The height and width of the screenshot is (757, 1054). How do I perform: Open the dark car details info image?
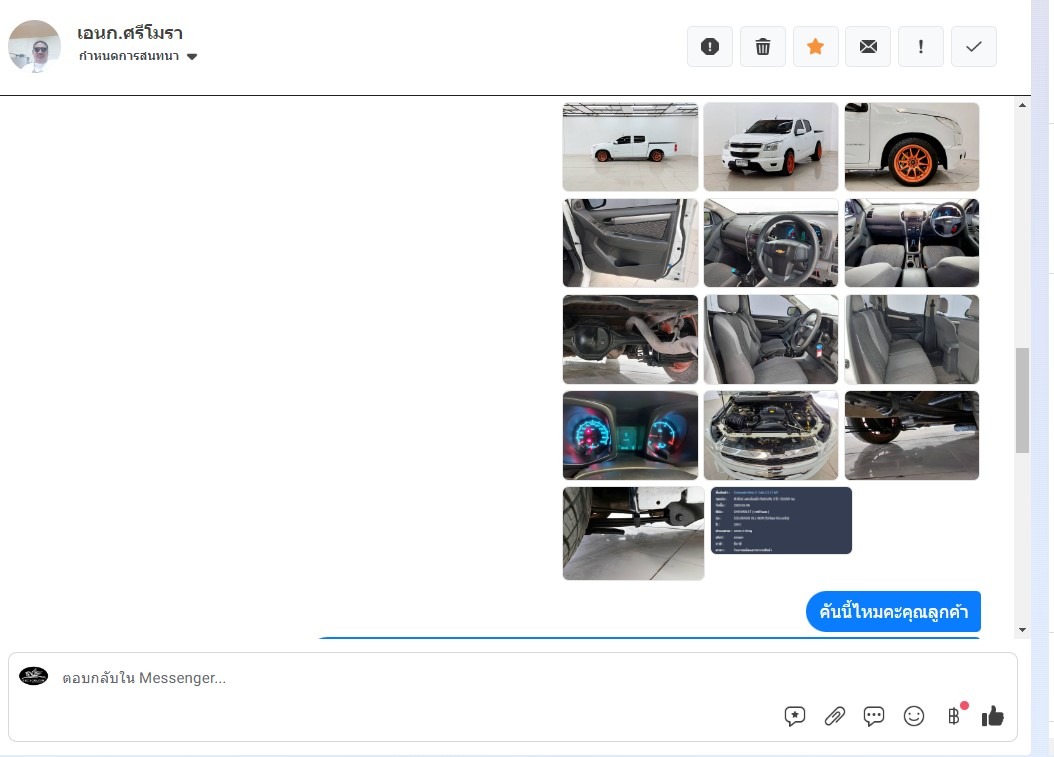(781, 520)
